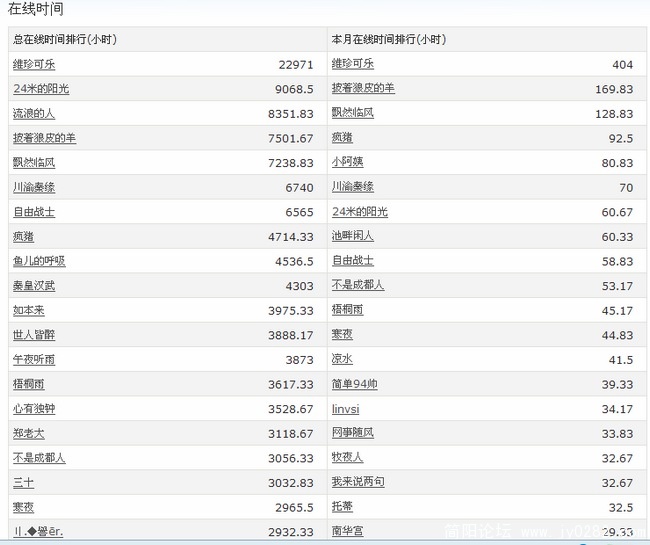Image resolution: width=650 pixels, height=545 pixels.
Task: Select the value 32.5
Action: pos(621,508)
